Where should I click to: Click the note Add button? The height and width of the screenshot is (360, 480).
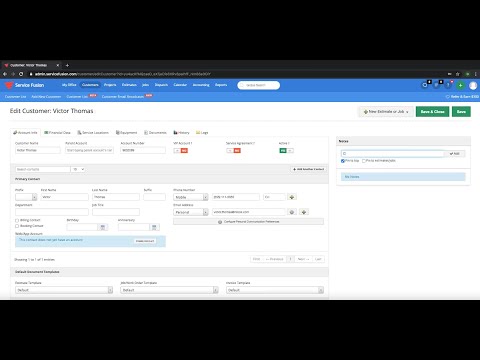tap(455, 154)
